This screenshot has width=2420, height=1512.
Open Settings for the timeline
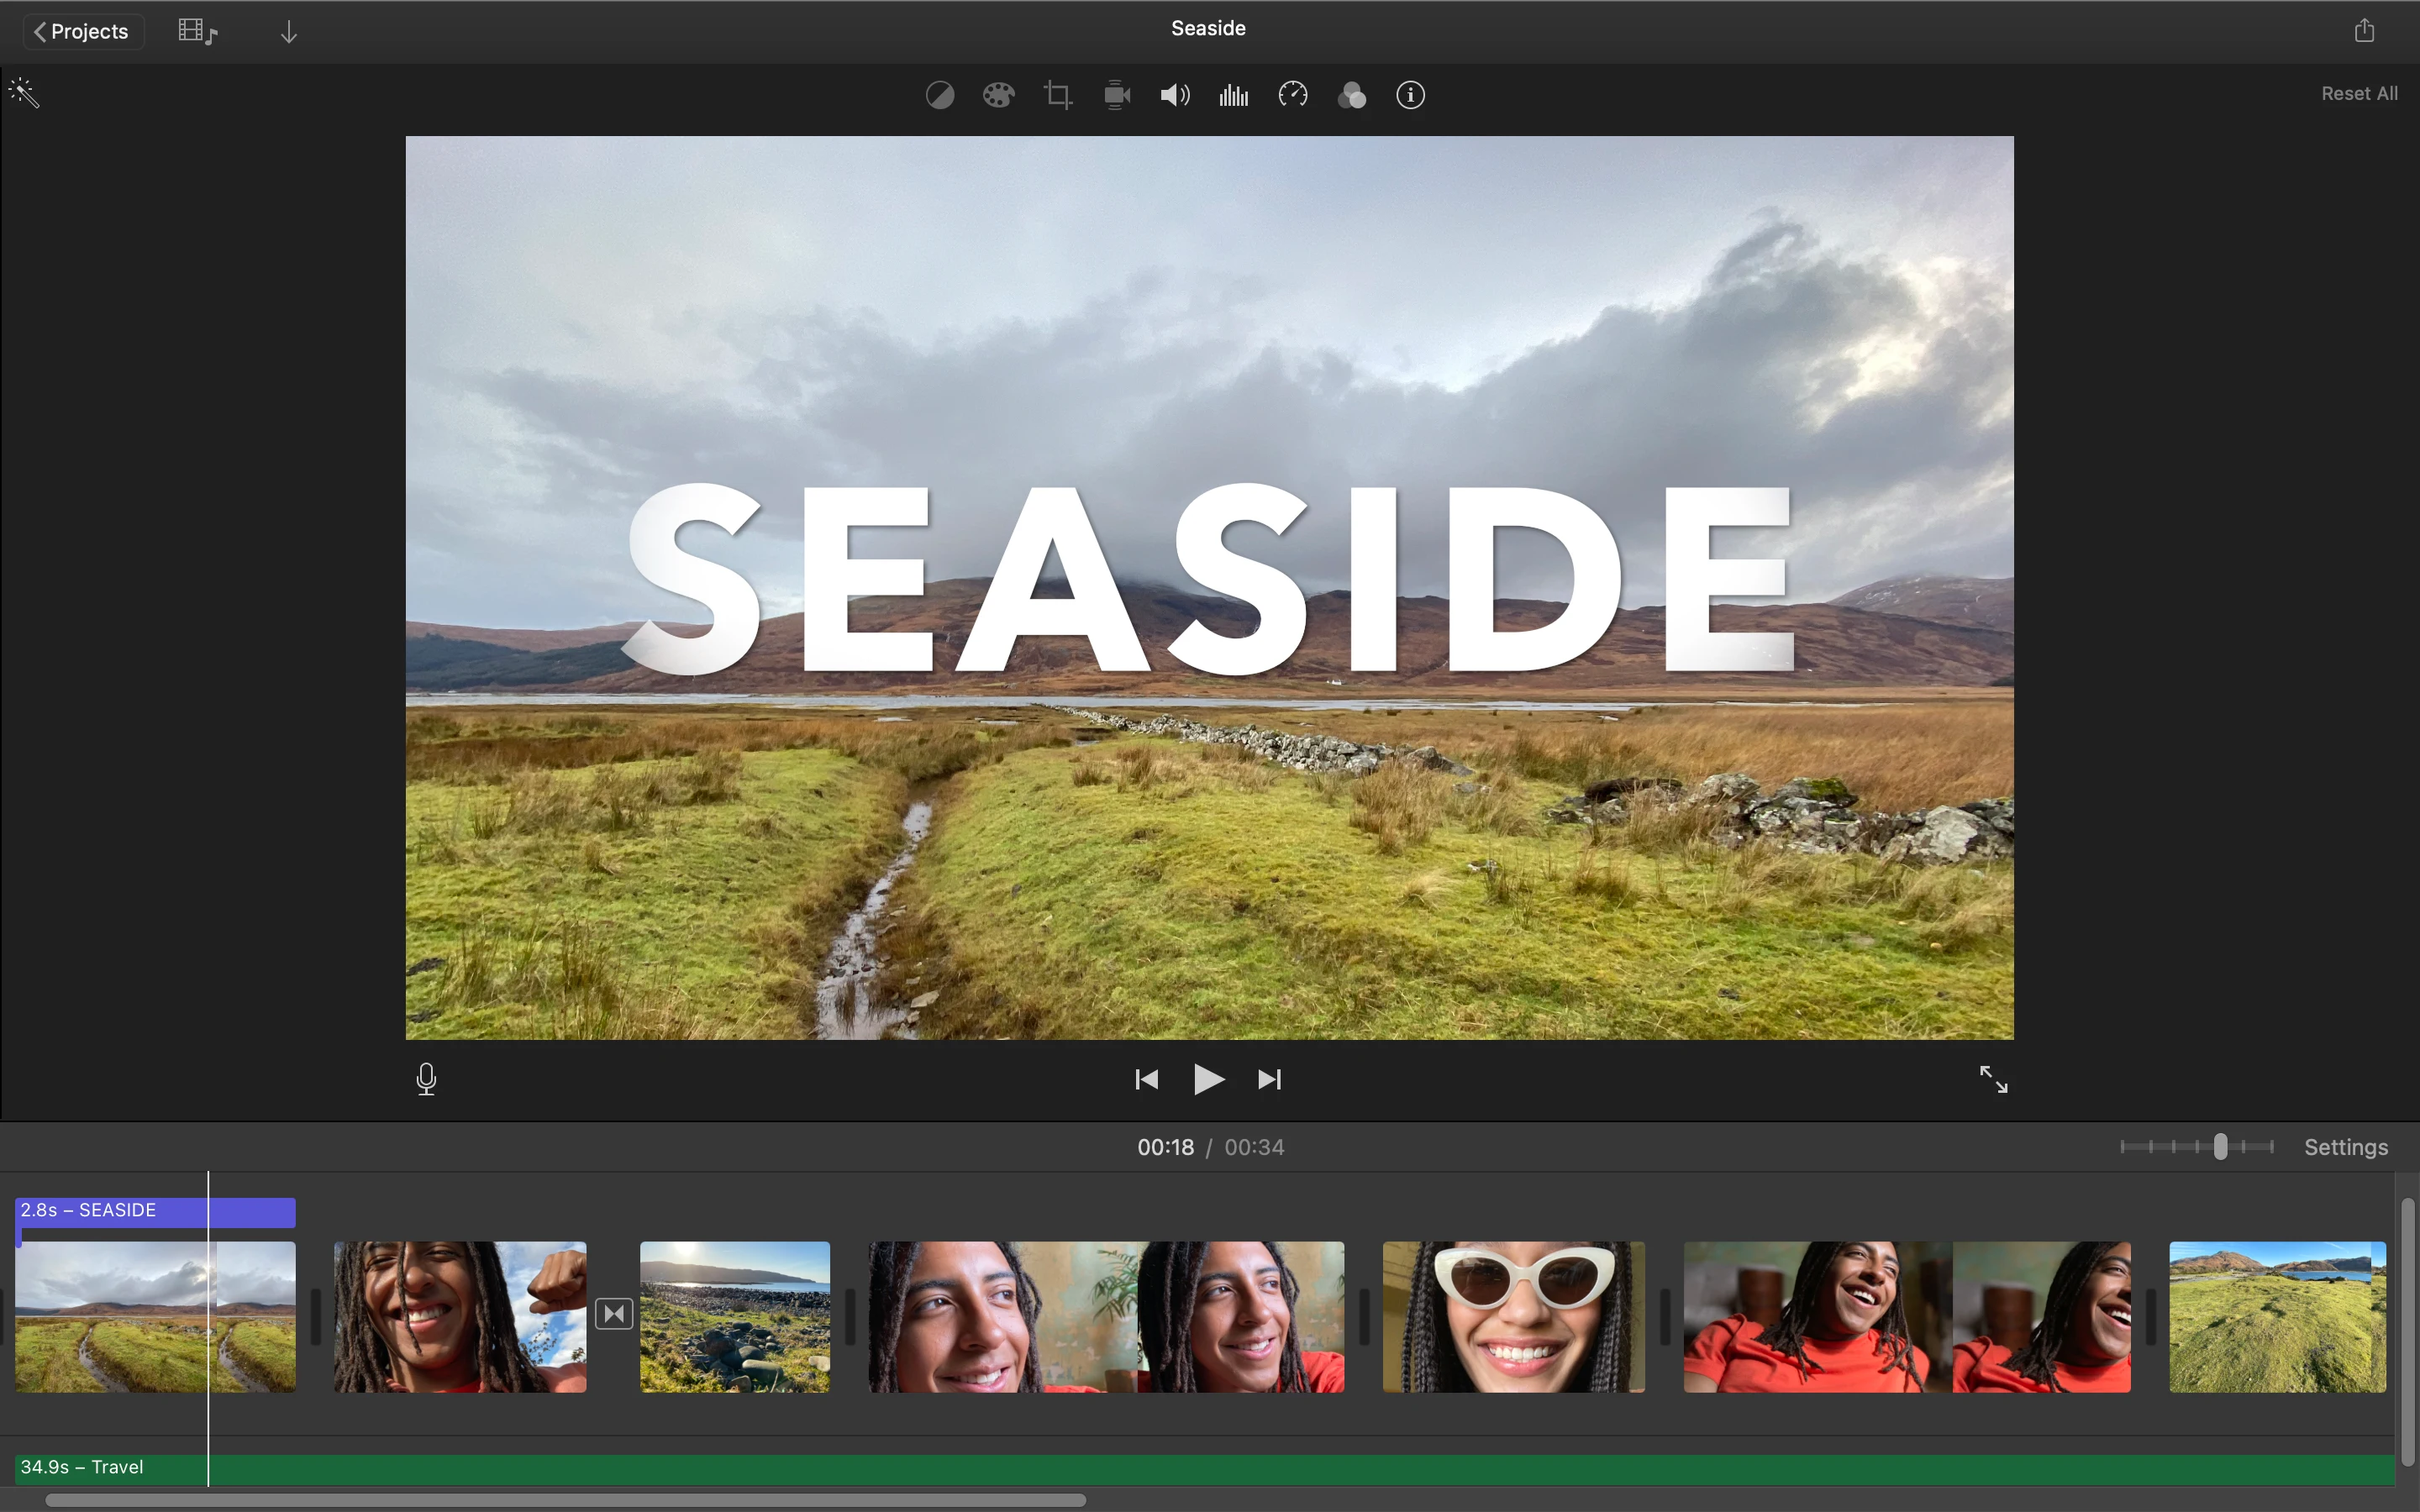coord(2345,1146)
